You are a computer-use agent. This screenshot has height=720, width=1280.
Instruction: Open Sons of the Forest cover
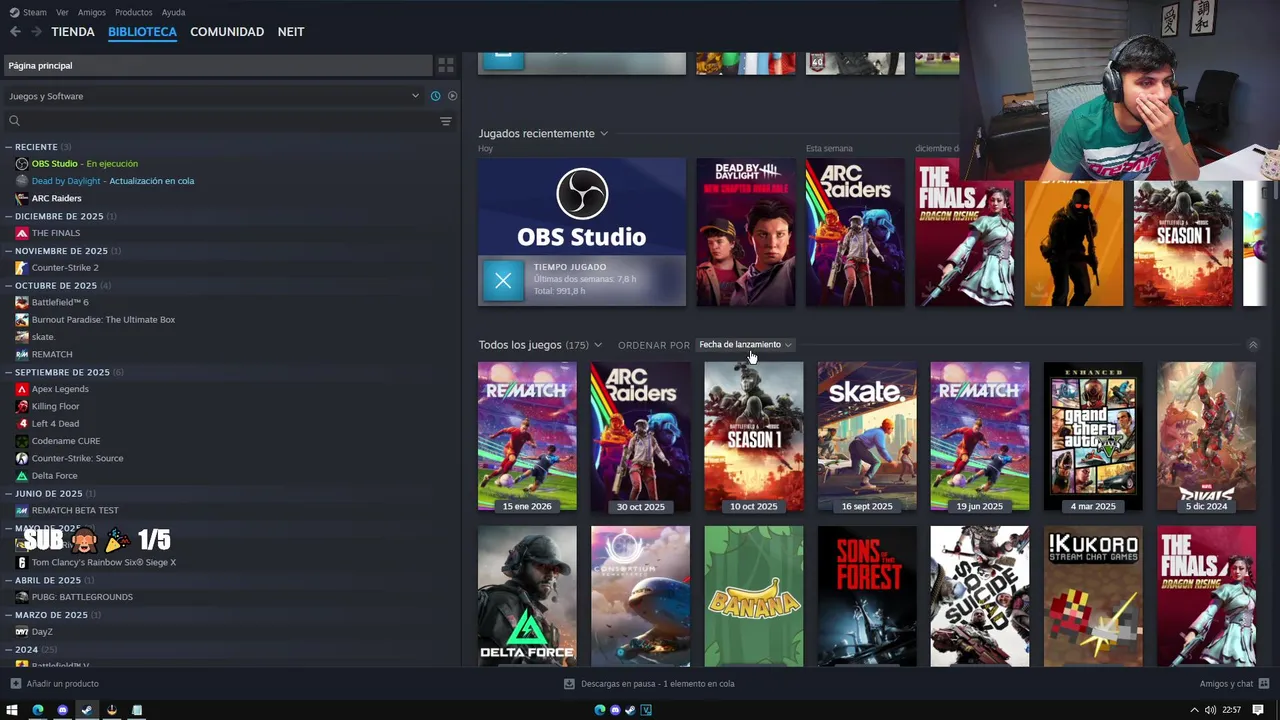click(x=867, y=596)
